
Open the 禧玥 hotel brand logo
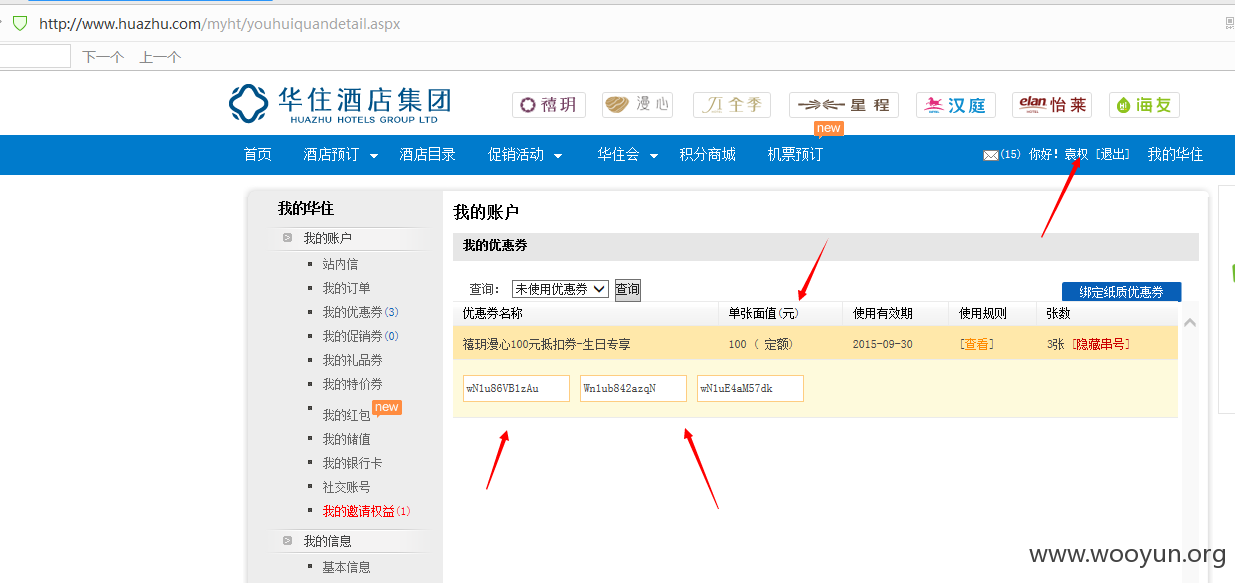pyautogui.click(x=548, y=105)
